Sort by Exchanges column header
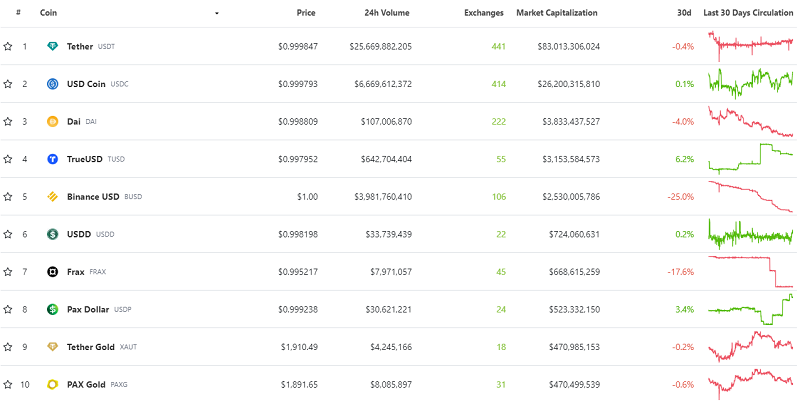 (x=484, y=13)
